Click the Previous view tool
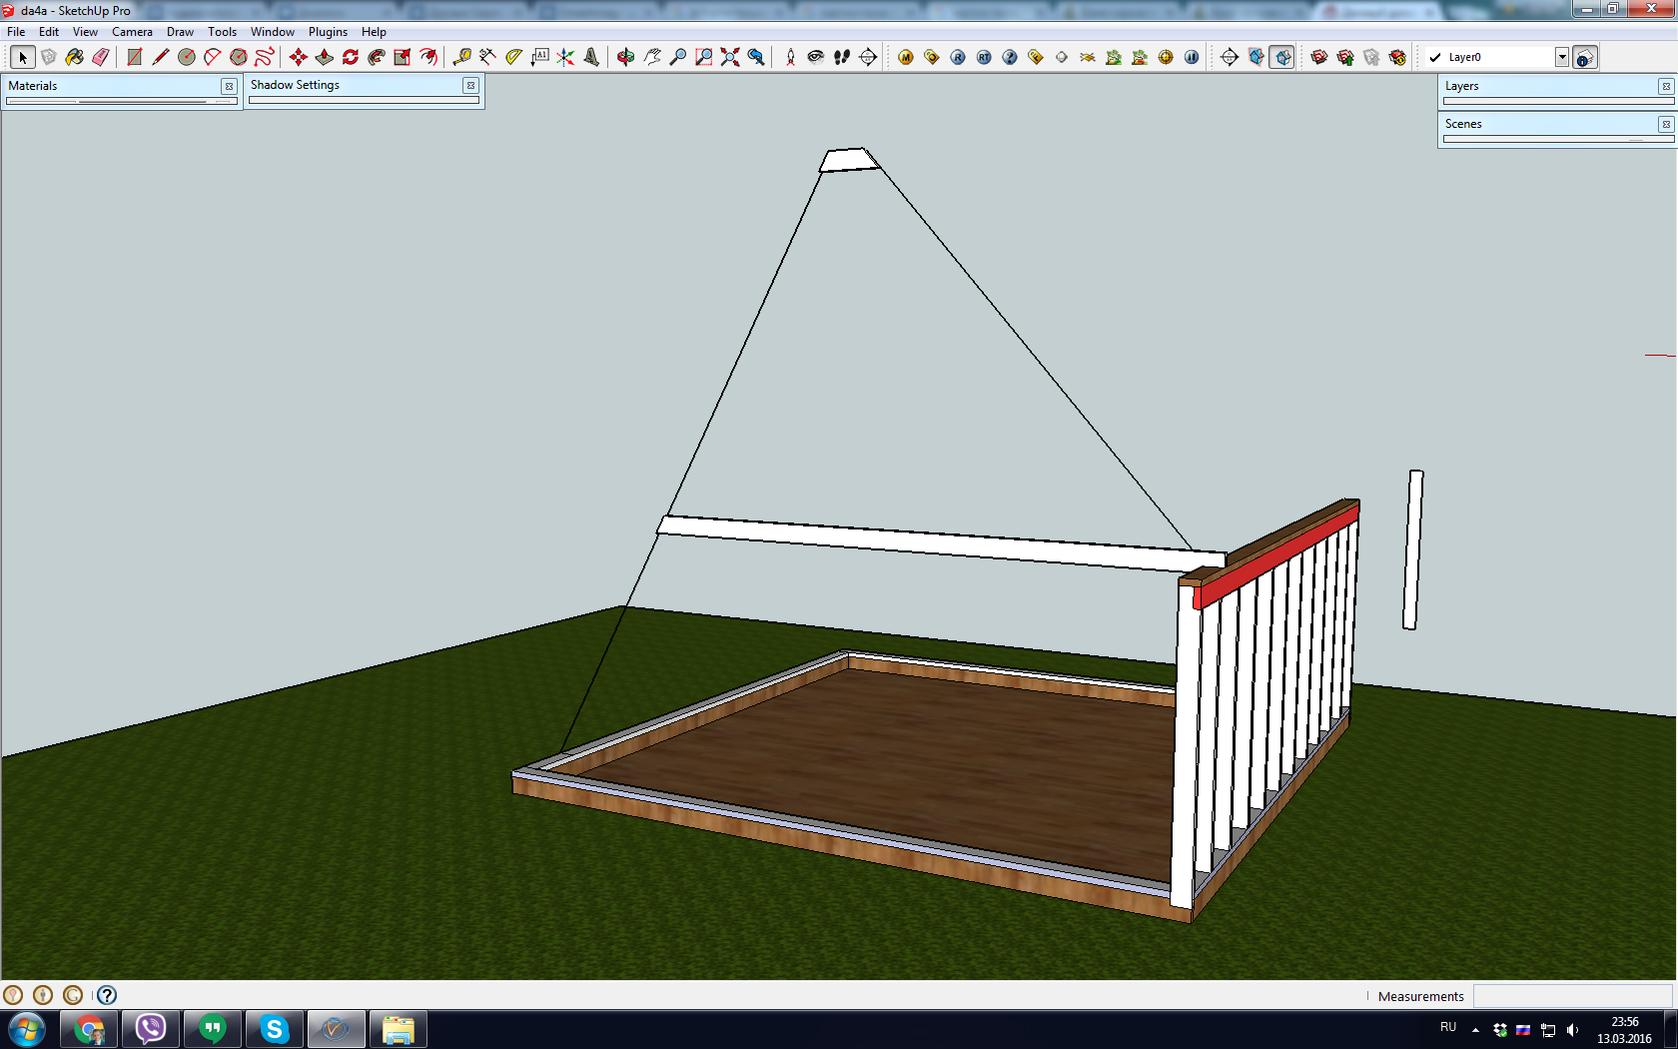1678x1049 pixels. (x=756, y=57)
